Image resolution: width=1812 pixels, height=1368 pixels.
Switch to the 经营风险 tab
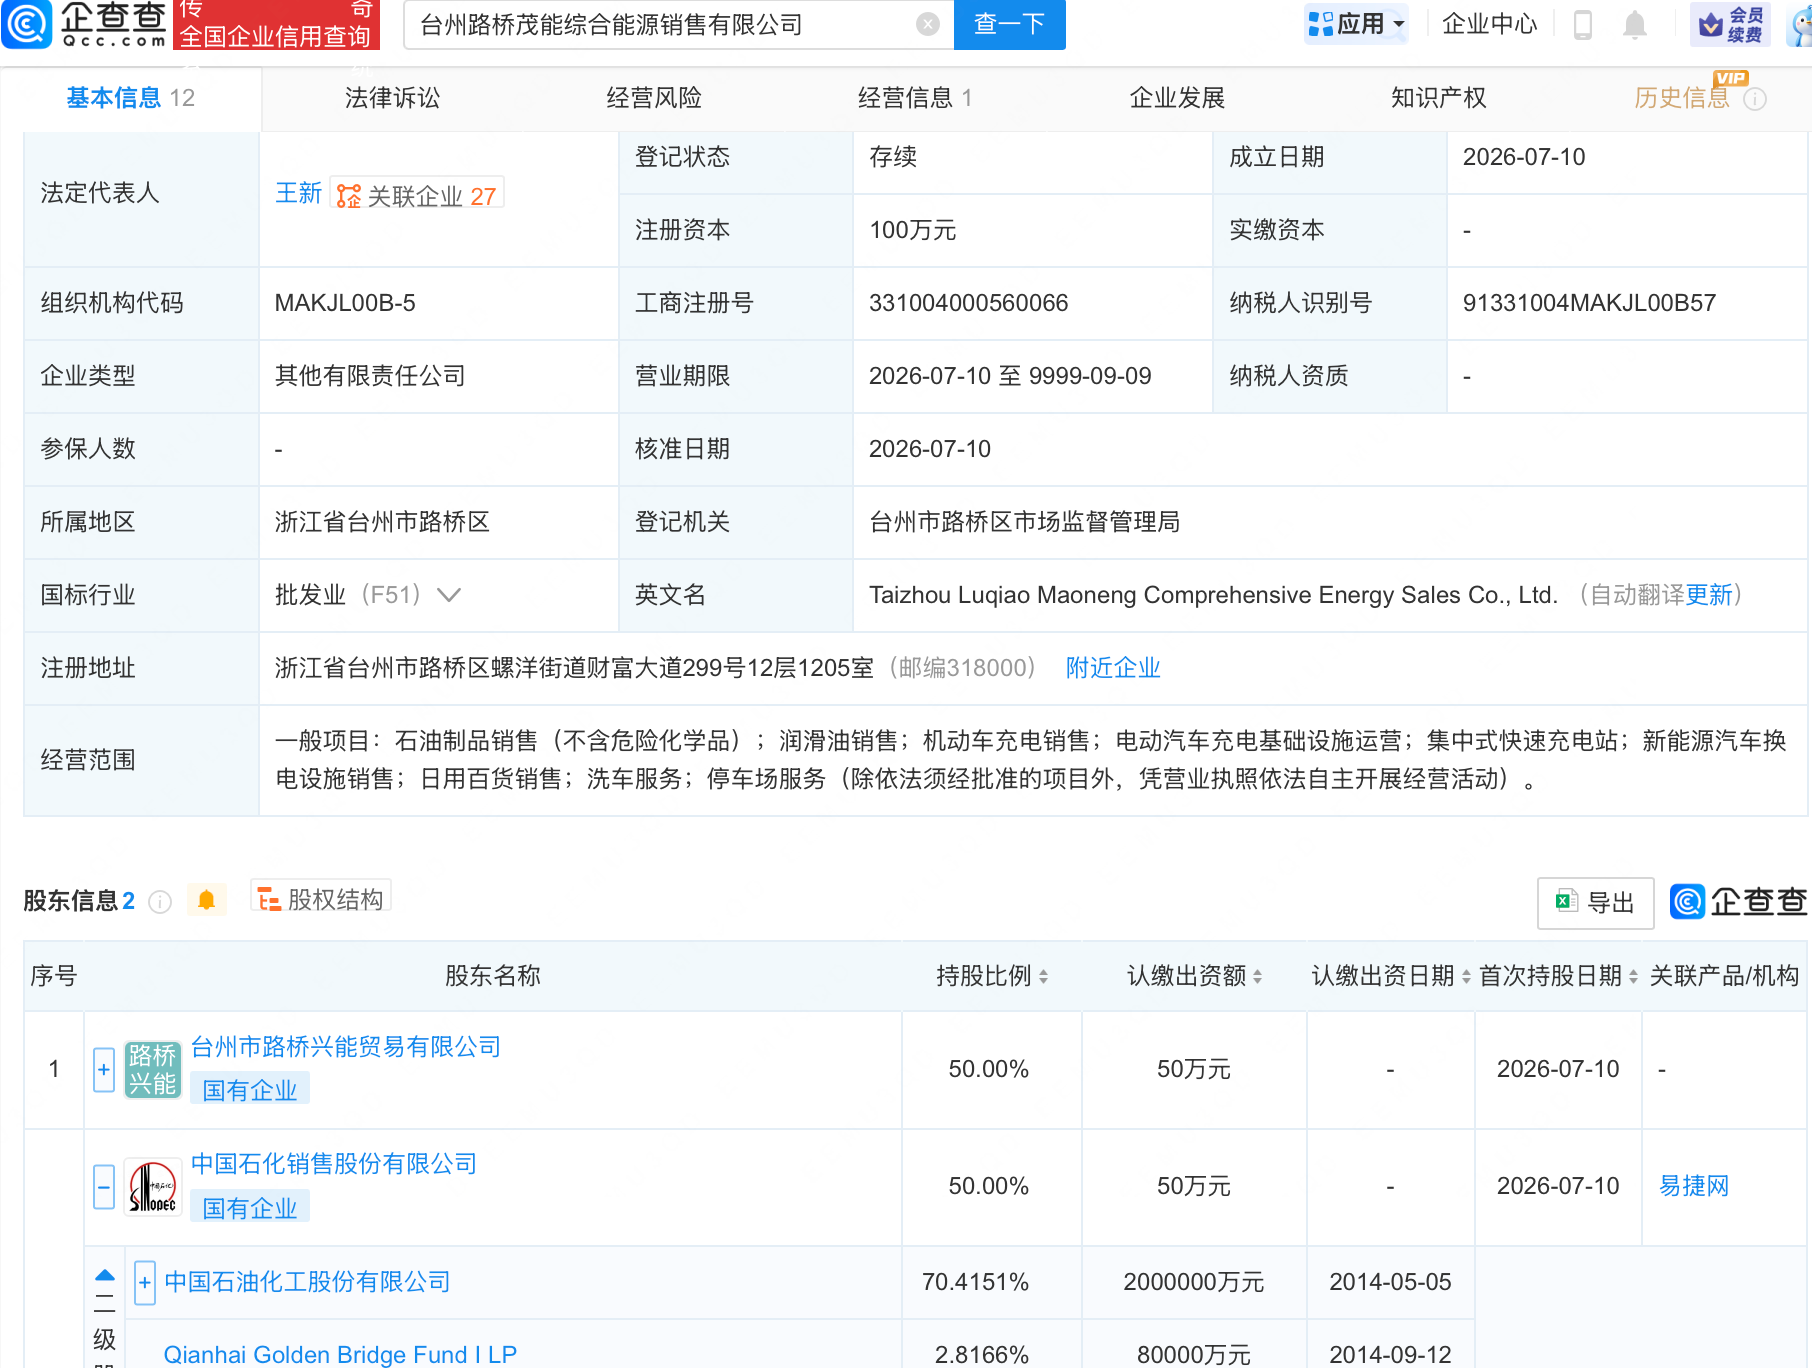pos(654,98)
